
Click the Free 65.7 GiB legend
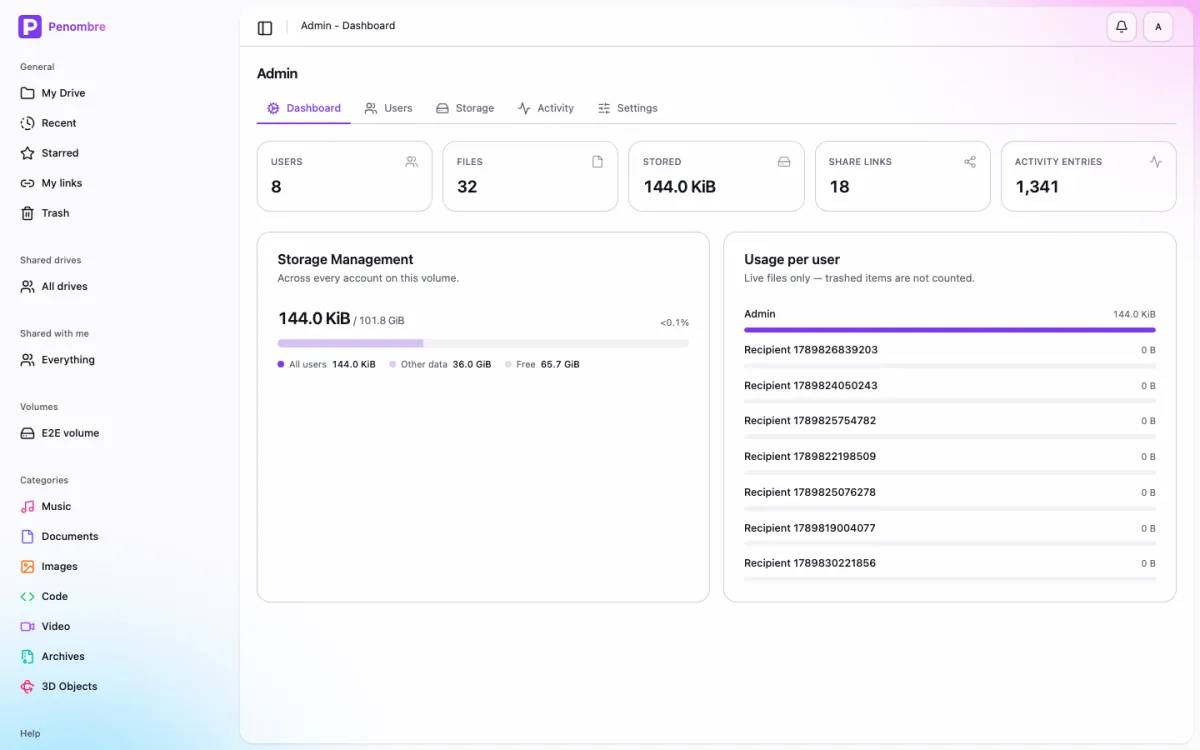pos(543,365)
